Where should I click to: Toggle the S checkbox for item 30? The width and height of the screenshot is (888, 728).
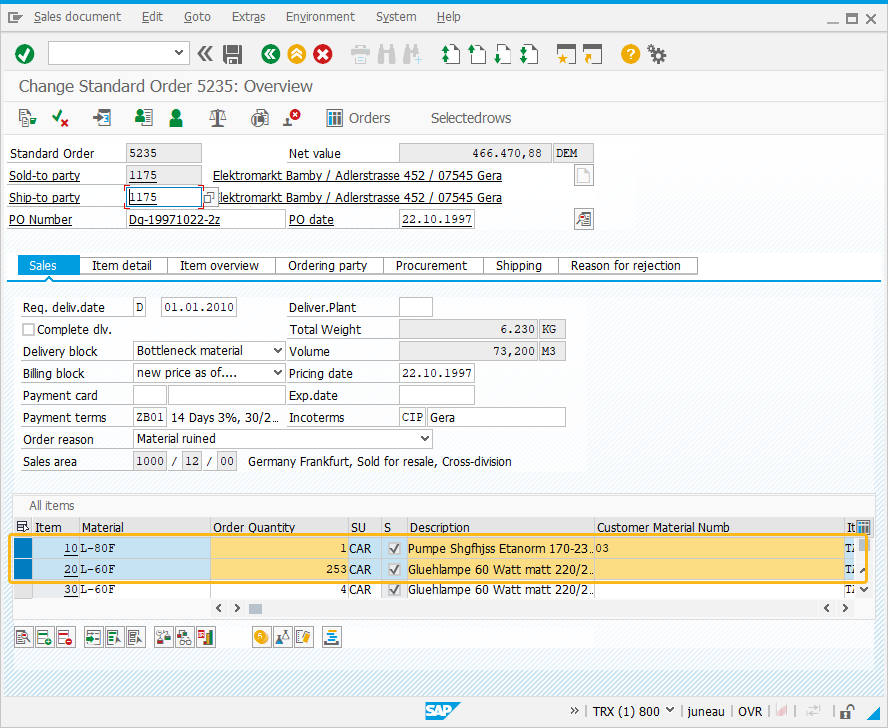coord(394,590)
